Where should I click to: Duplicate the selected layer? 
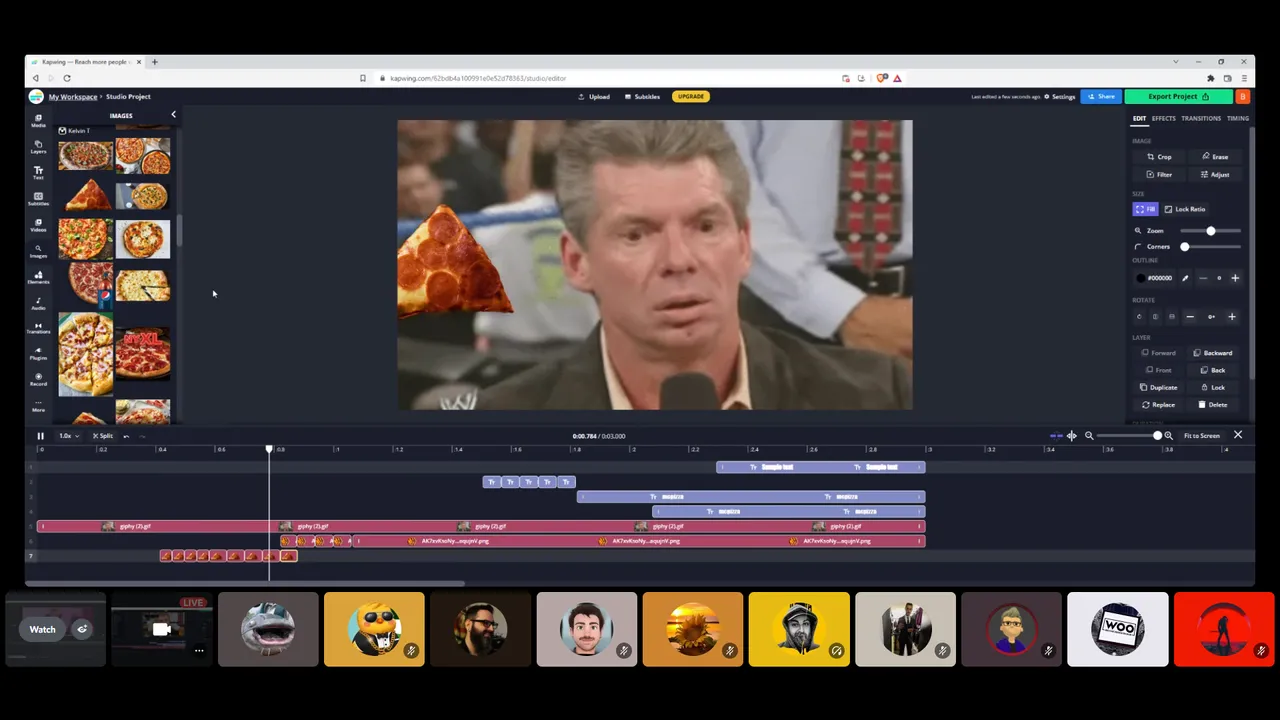point(1159,388)
